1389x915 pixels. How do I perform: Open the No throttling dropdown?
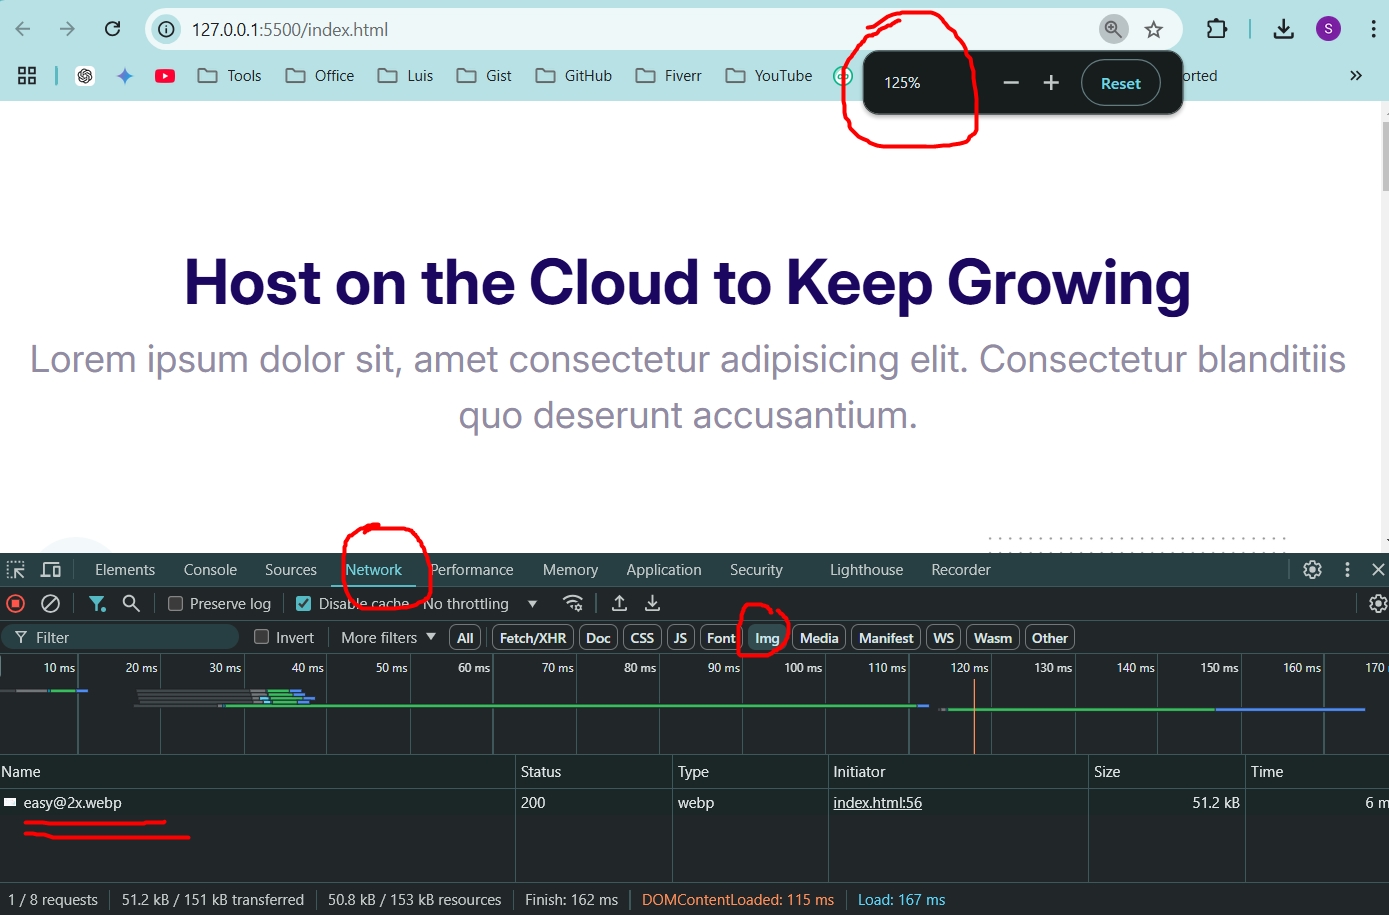[480, 604]
